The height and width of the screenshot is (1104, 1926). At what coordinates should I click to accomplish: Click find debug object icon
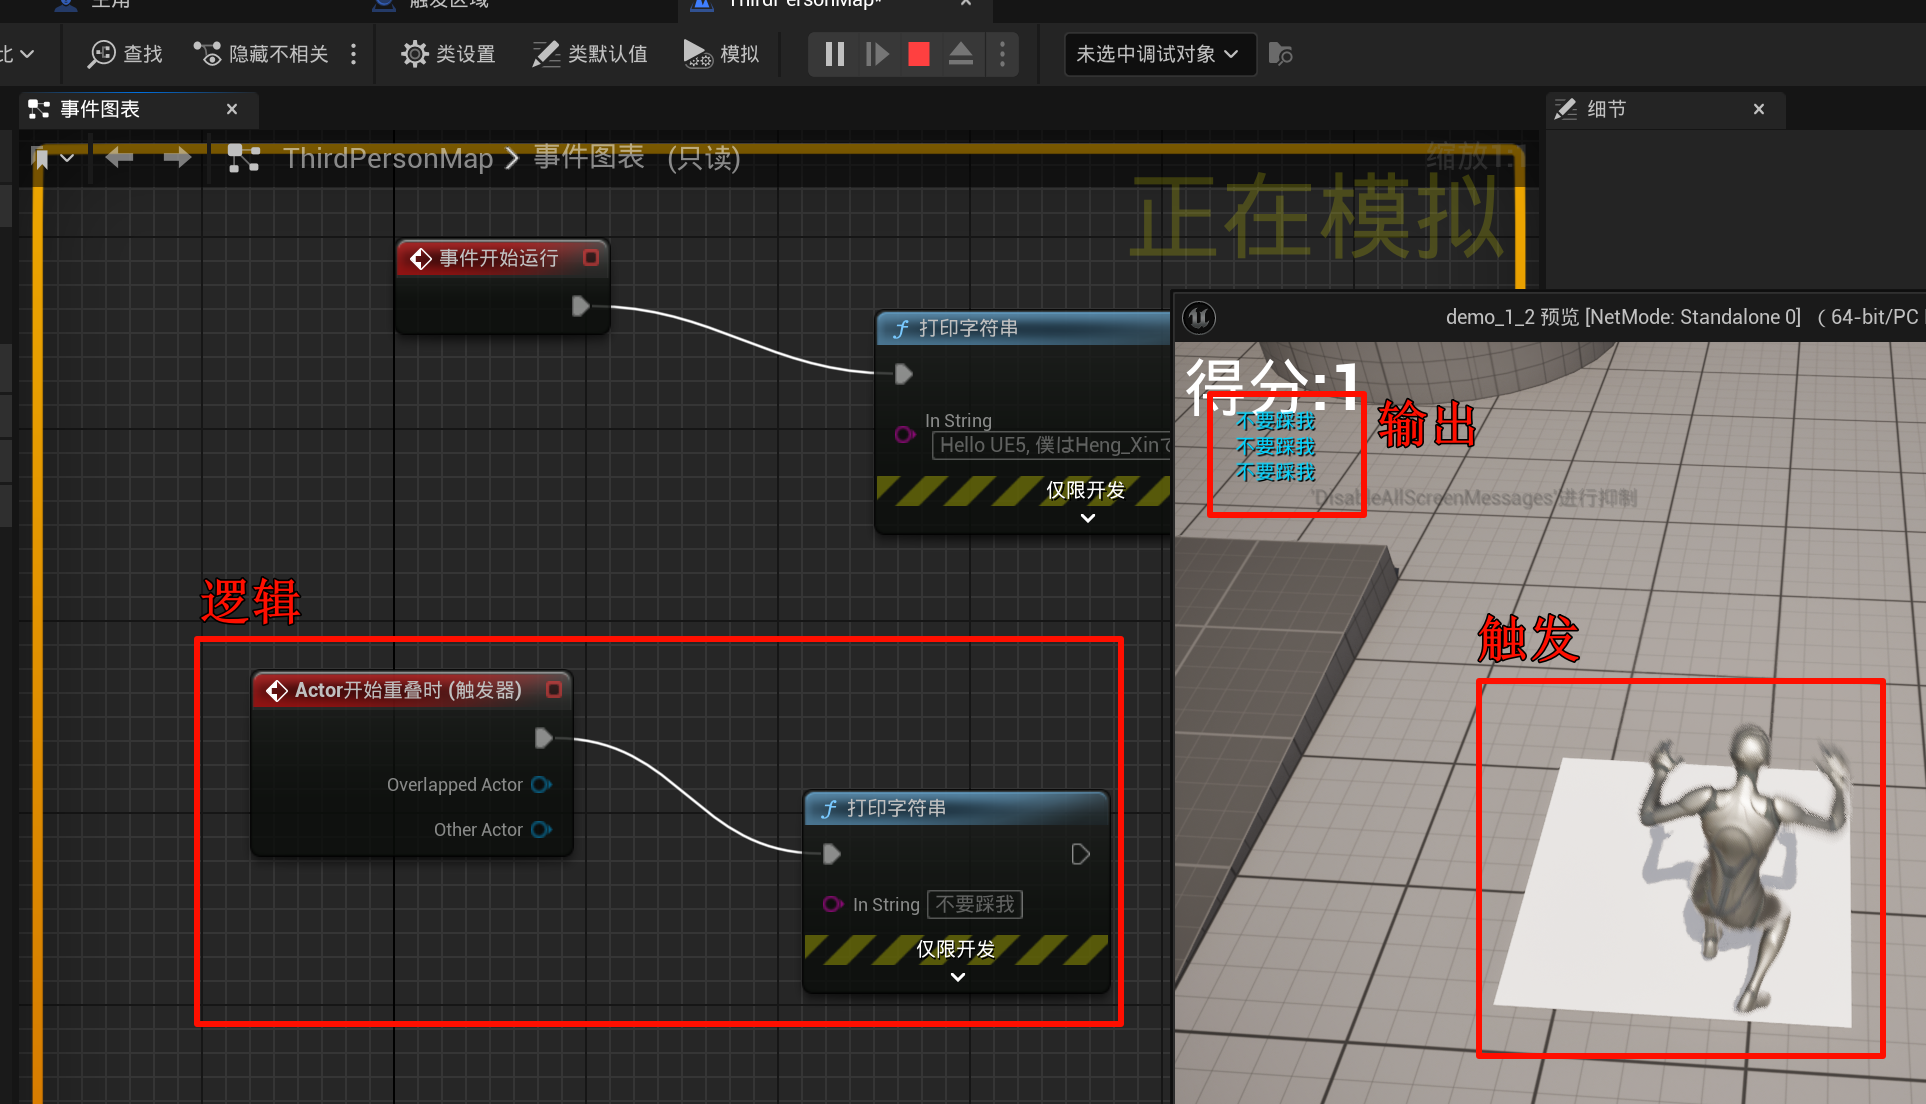[x=1280, y=54]
